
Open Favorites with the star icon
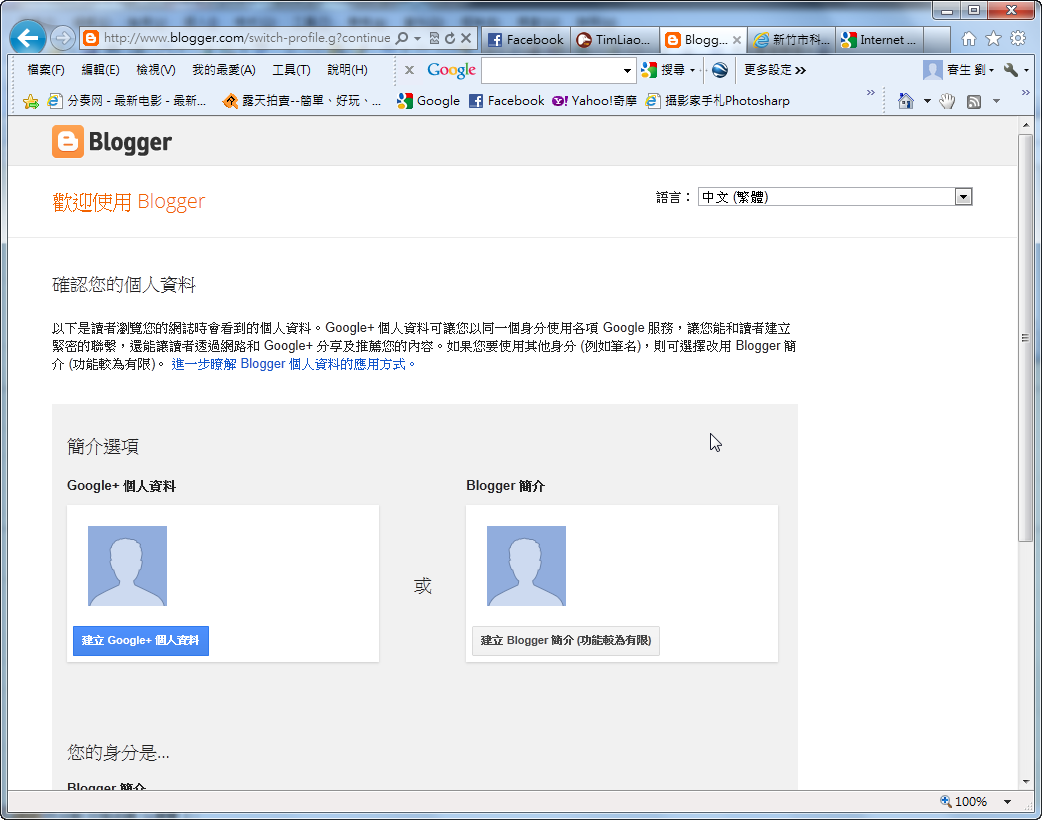[993, 39]
